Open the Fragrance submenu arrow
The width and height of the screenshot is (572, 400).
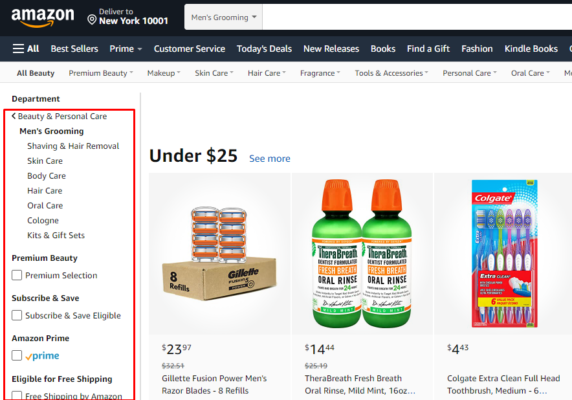[x=338, y=72]
